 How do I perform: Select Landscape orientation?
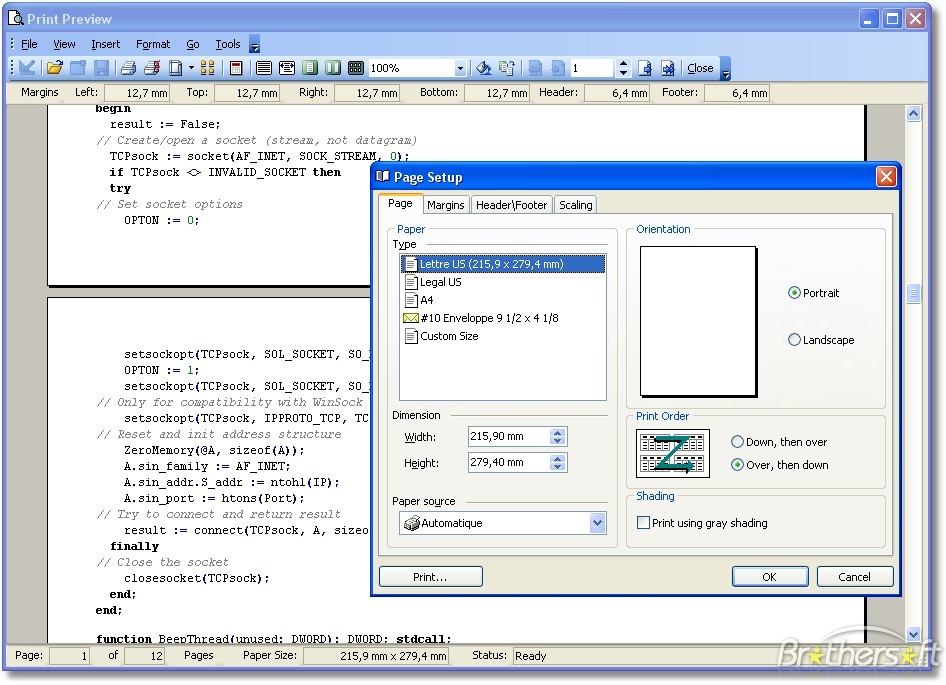tap(795, 340)
